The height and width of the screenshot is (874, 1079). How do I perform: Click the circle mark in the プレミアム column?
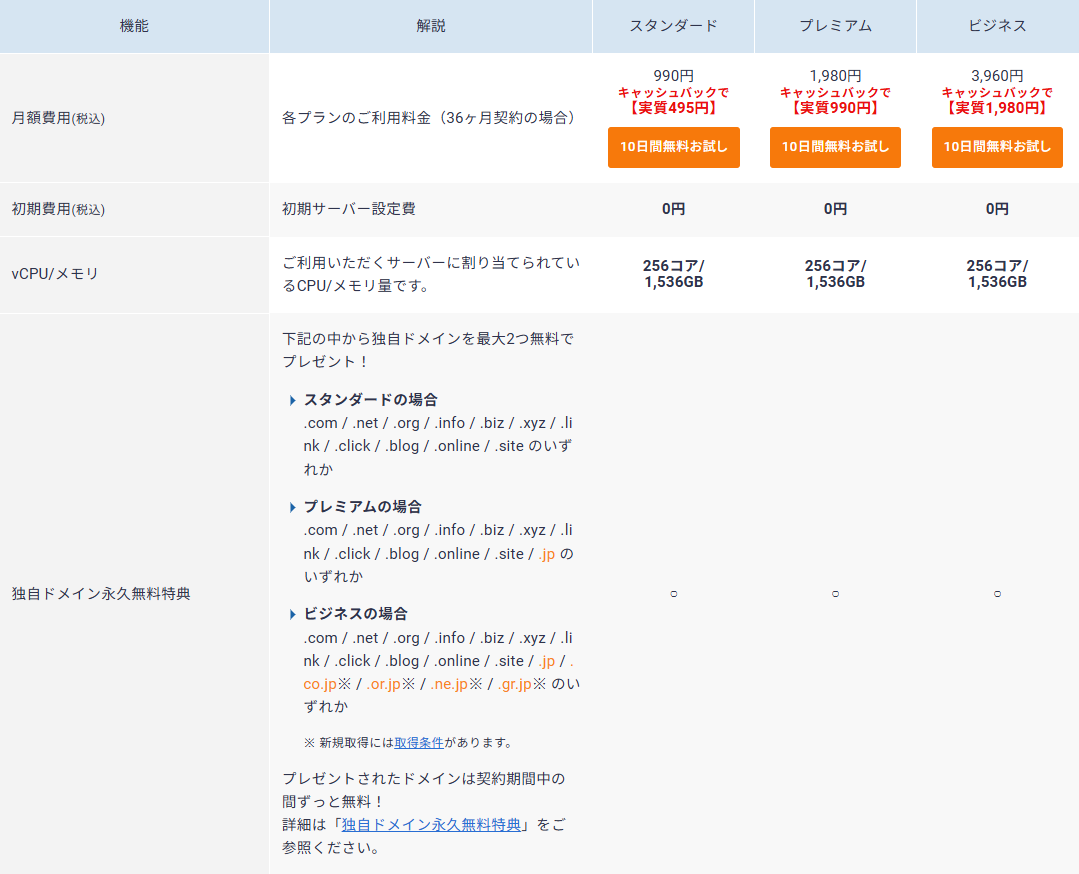(x=835, y=594)
